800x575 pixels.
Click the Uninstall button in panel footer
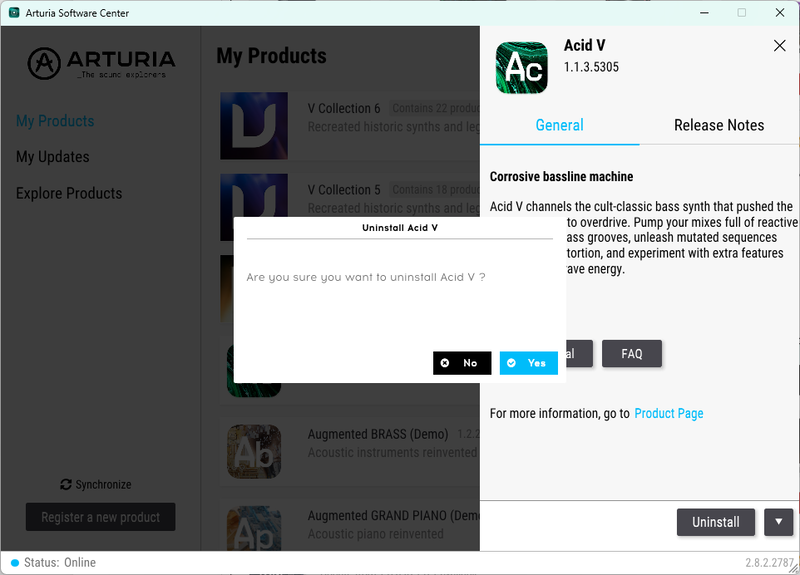click(x=715, y=522)
